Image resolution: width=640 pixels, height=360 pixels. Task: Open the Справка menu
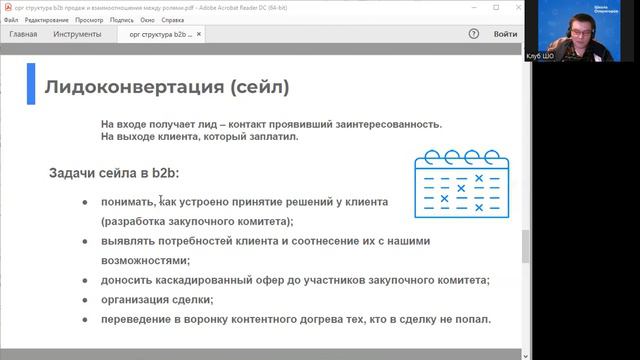point(173,20)
